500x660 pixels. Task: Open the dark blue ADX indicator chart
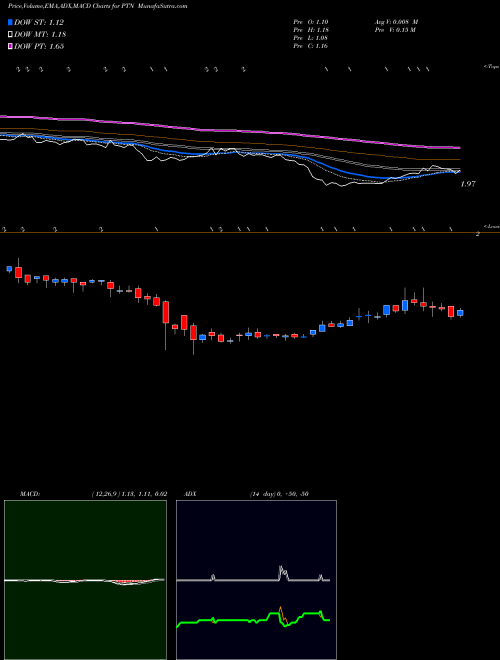(256, 580)
